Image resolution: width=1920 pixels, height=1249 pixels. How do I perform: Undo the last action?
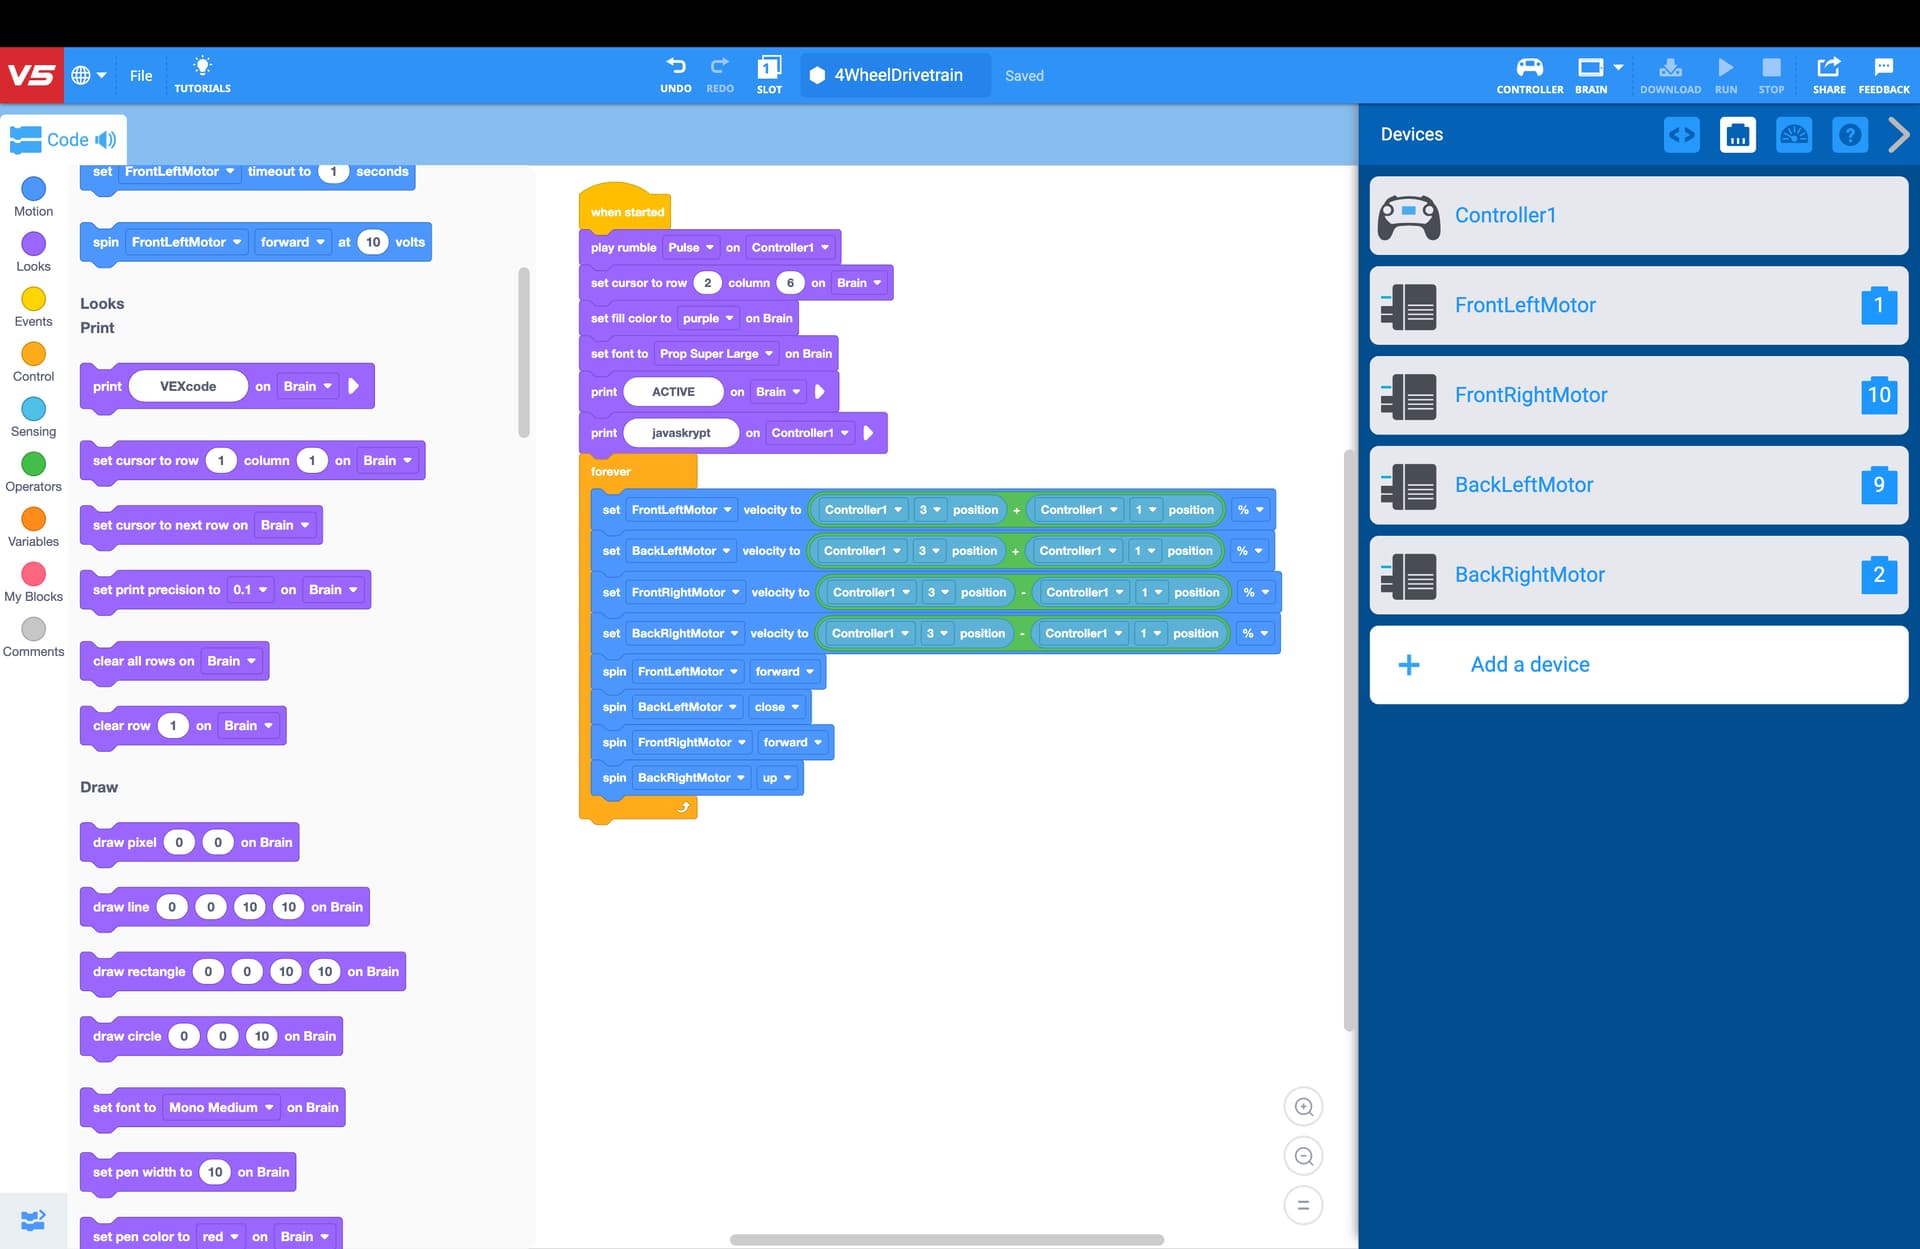pyautogui.click(x=676, y=75)
